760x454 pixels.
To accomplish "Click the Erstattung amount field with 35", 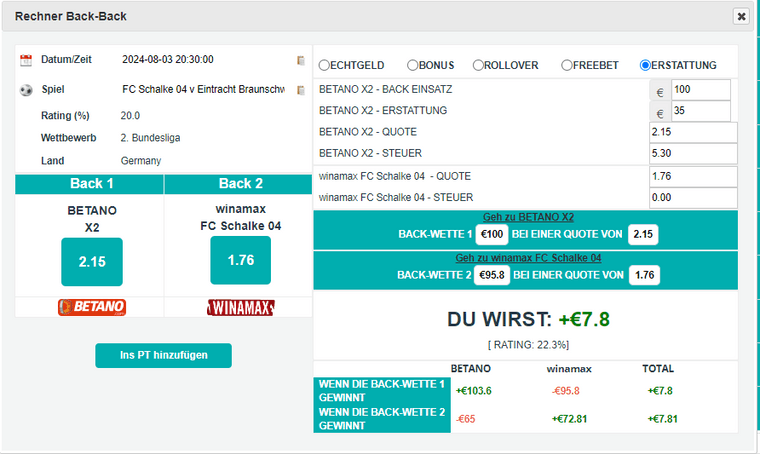I will coord(701,111).
